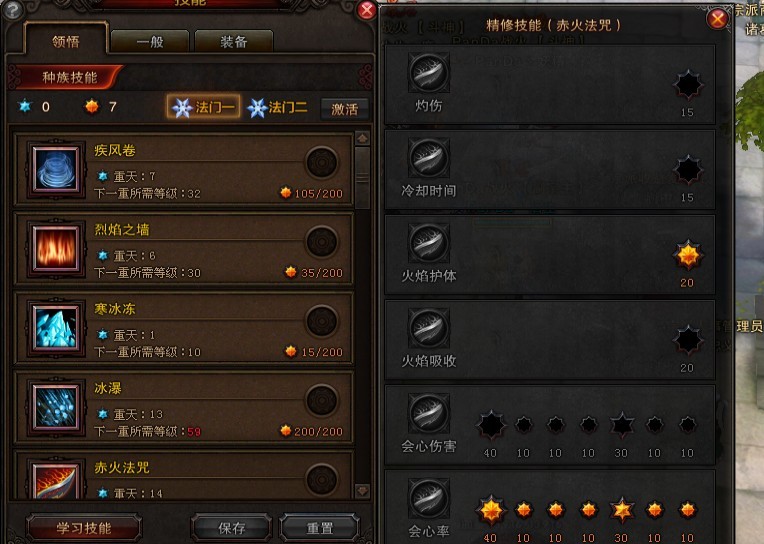Select the 疾风卷 whirlwind skill icon
Image resolution: width=764 pixels, height=544 pixels.
(56, 169)
